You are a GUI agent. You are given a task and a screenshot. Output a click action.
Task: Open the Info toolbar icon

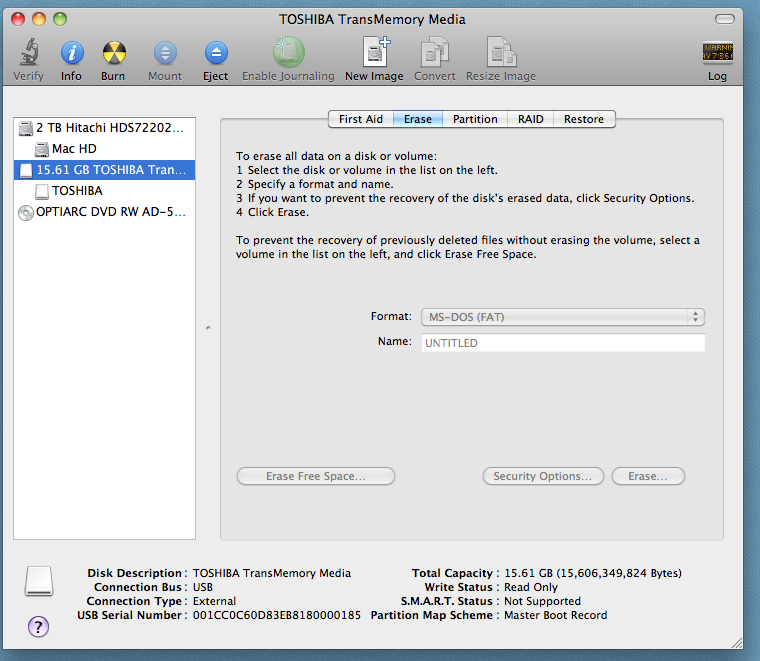[72, 52]
